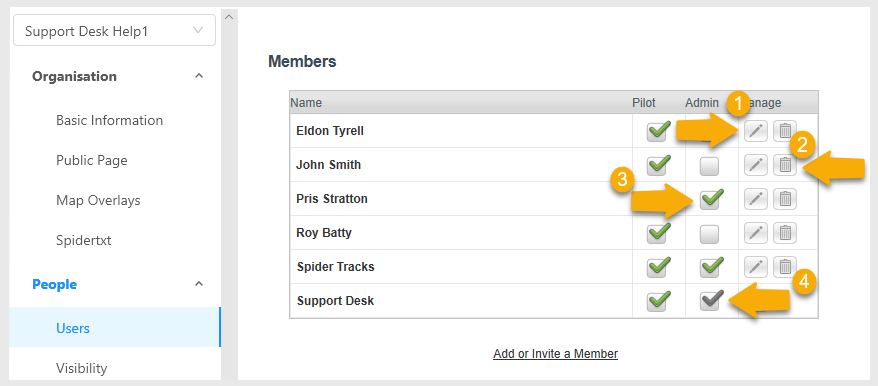
Task: Remove John Smith via trash icon
Action: [x=785, y=165]
